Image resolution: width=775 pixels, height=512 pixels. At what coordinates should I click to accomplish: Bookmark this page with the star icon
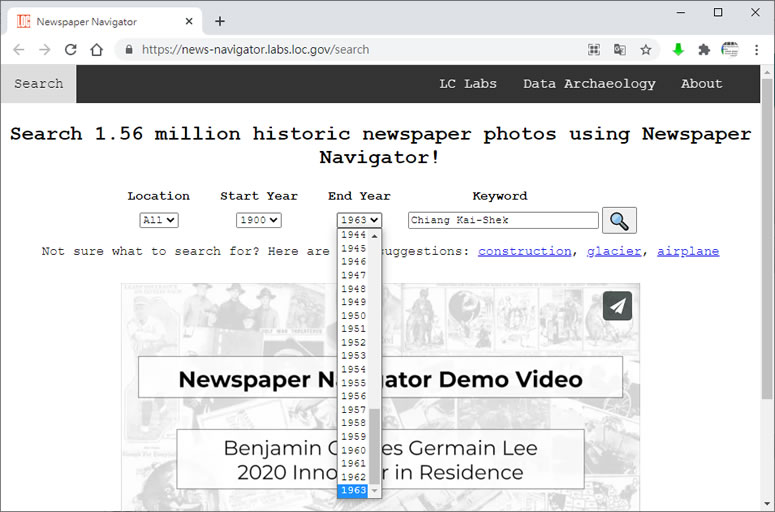click(646, 49)
